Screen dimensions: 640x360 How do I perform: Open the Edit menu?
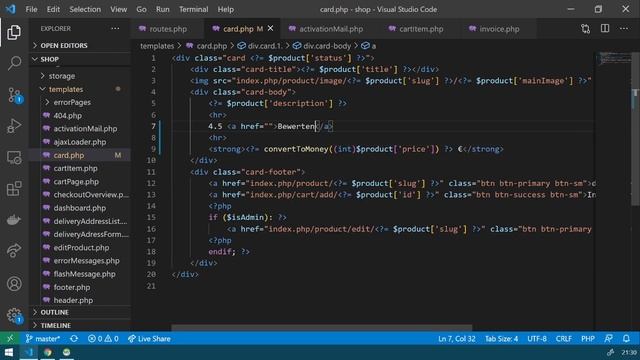pyautogui.click(x=53, y=9)
